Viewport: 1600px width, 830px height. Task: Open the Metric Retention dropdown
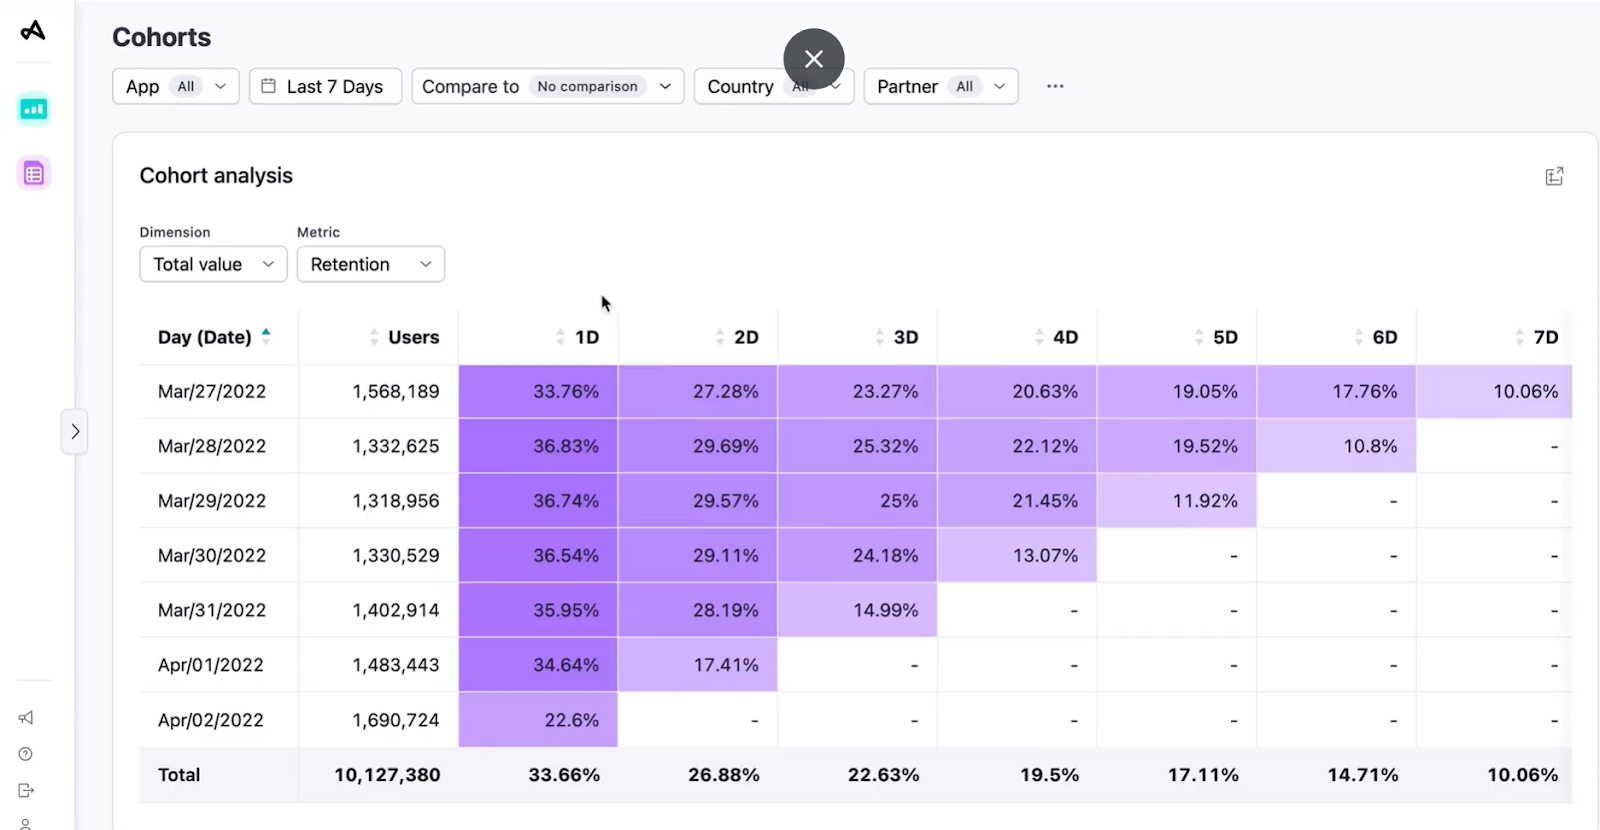coord(370,264)
